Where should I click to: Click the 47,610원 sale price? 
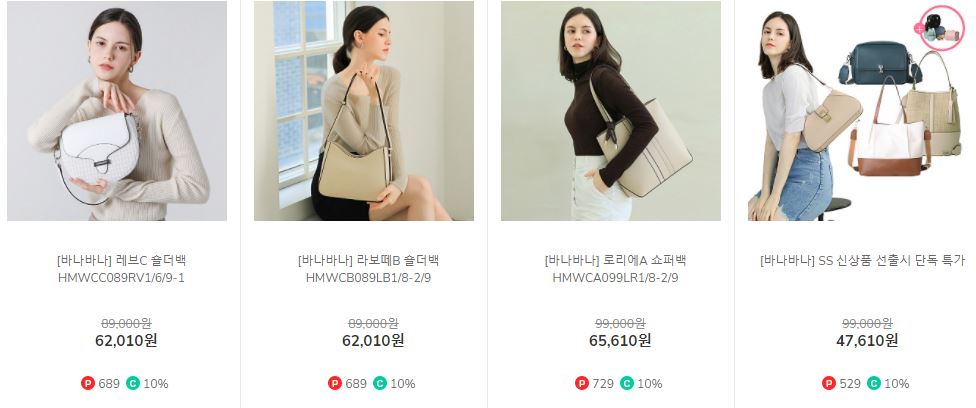point(867,341)
